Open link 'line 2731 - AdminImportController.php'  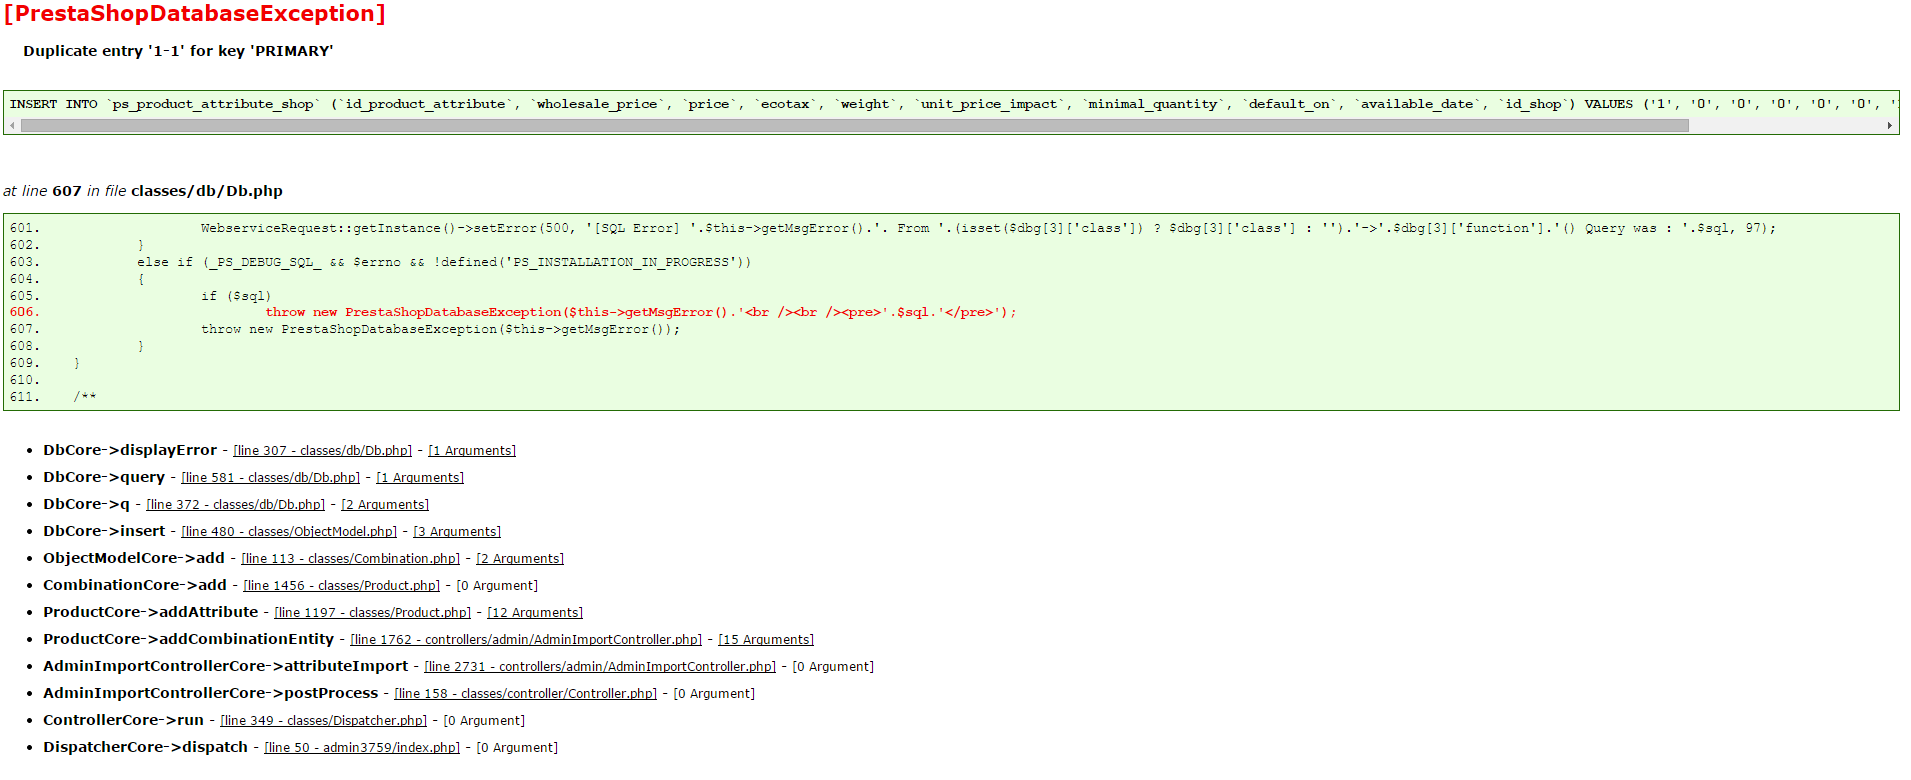click(x=600, y=667)
